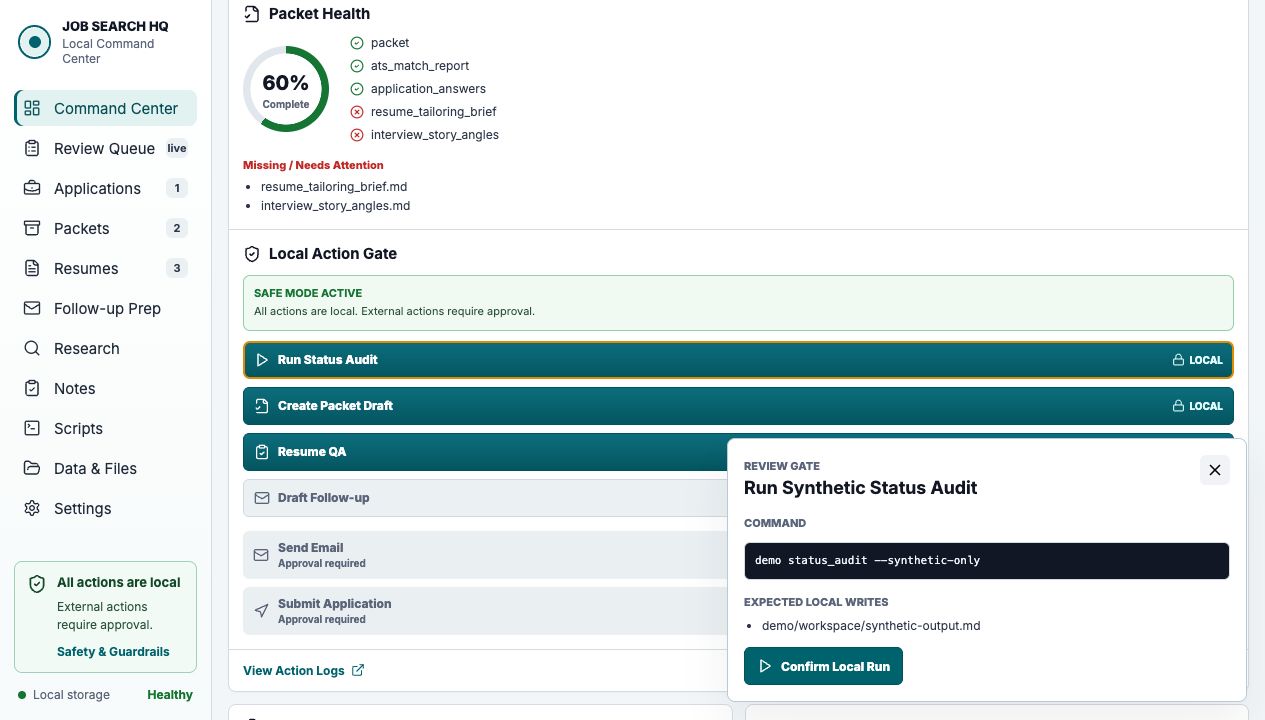Click the demo status_audit command box
This screenshot has height=720, width=1265.
(x=987, y=560)
